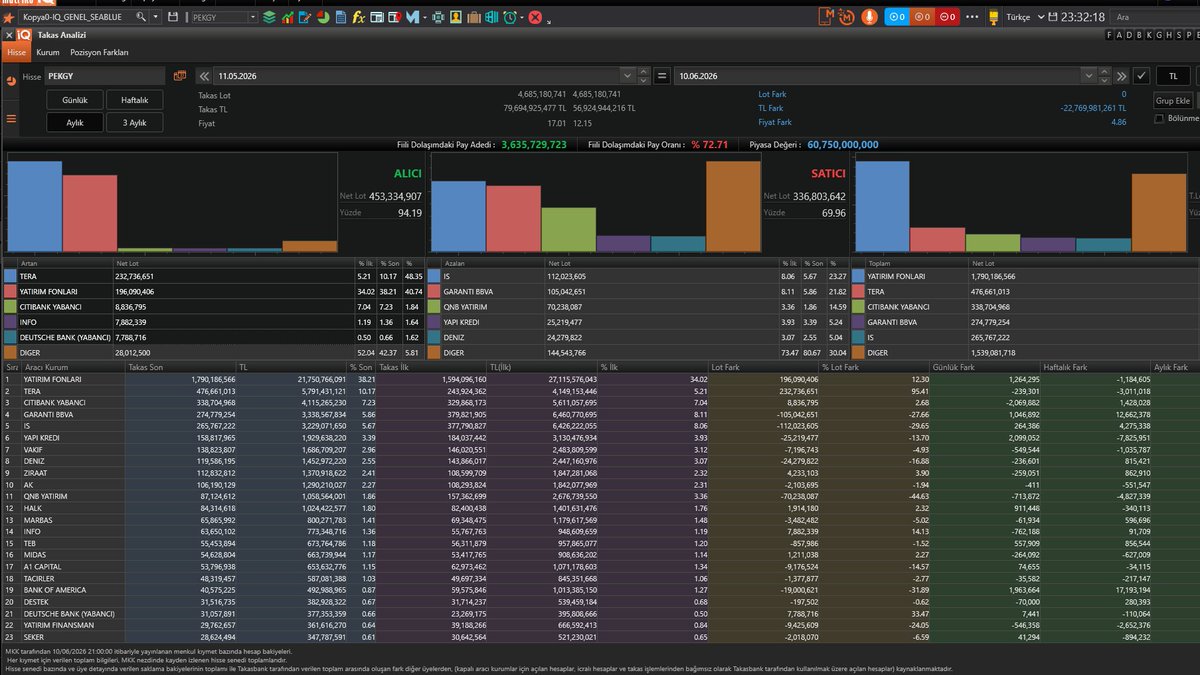Open the orange hamburger menu sidebar icon
1200x675 pixels.
click(10, 118)
